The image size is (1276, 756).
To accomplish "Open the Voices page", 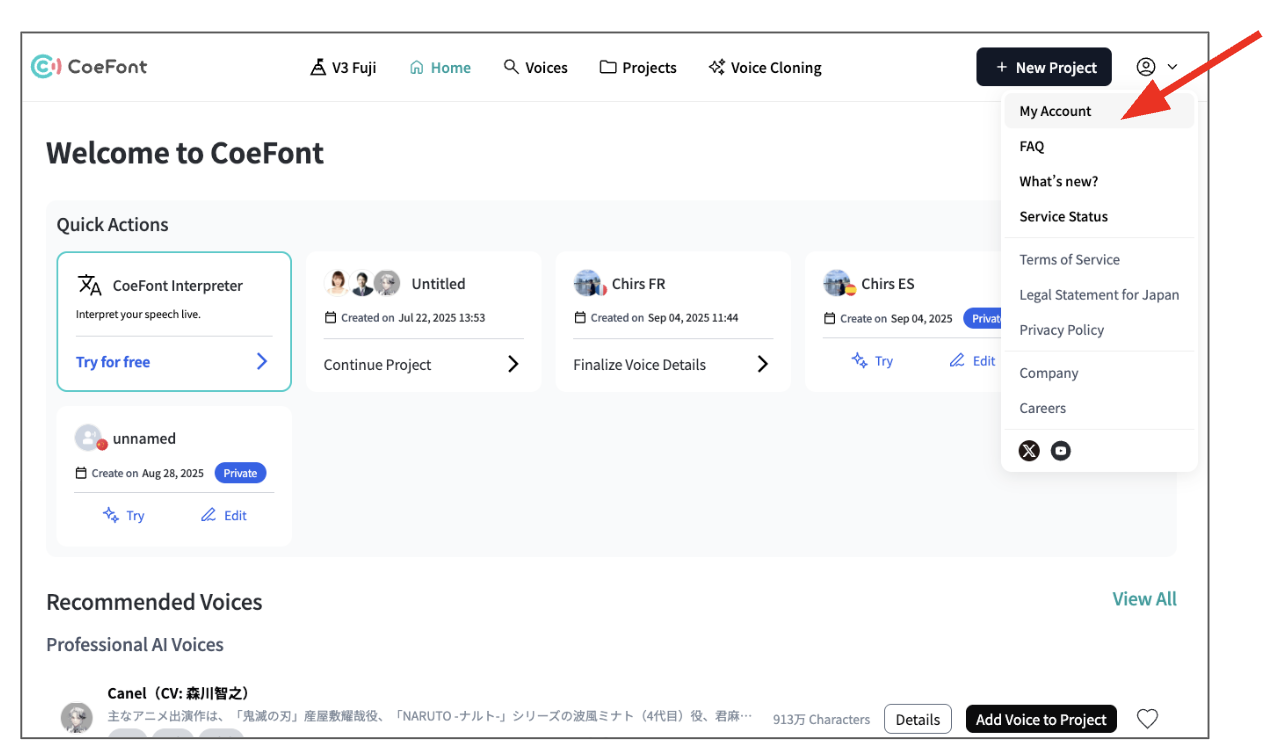I will point(535,68).
